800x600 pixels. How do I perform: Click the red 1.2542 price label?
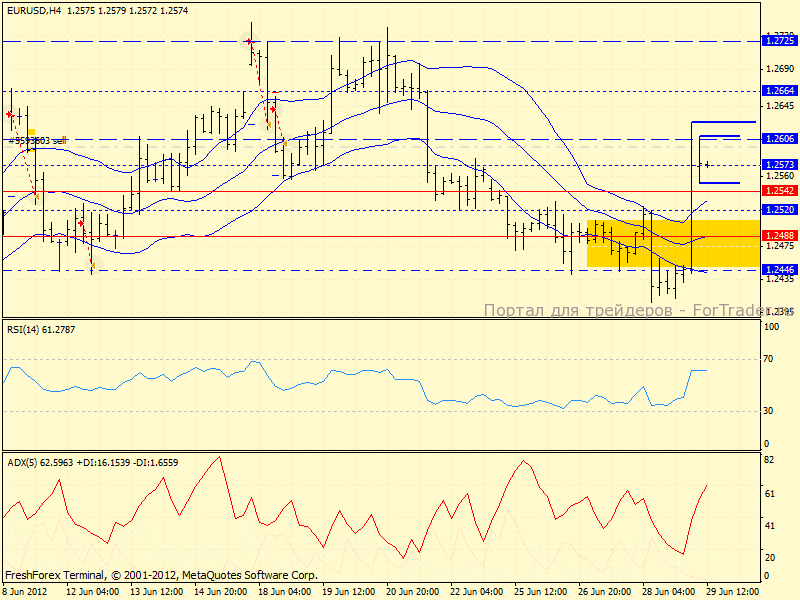coord(779,191)
